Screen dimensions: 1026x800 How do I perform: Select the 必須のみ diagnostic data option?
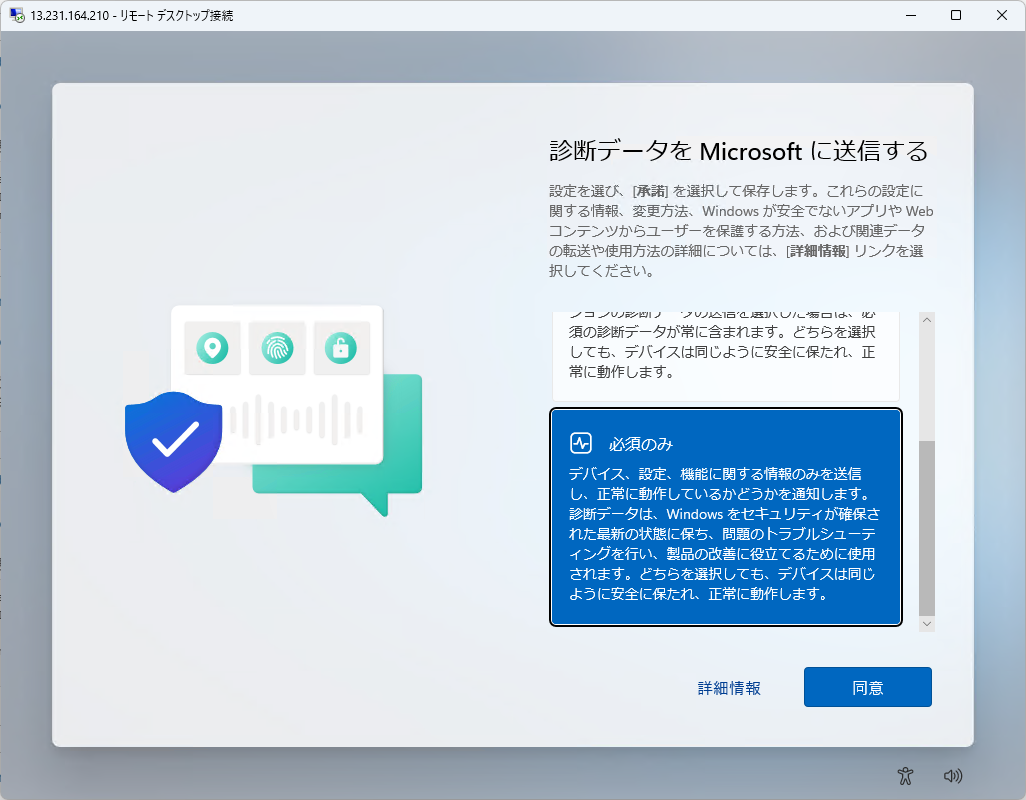726,517
